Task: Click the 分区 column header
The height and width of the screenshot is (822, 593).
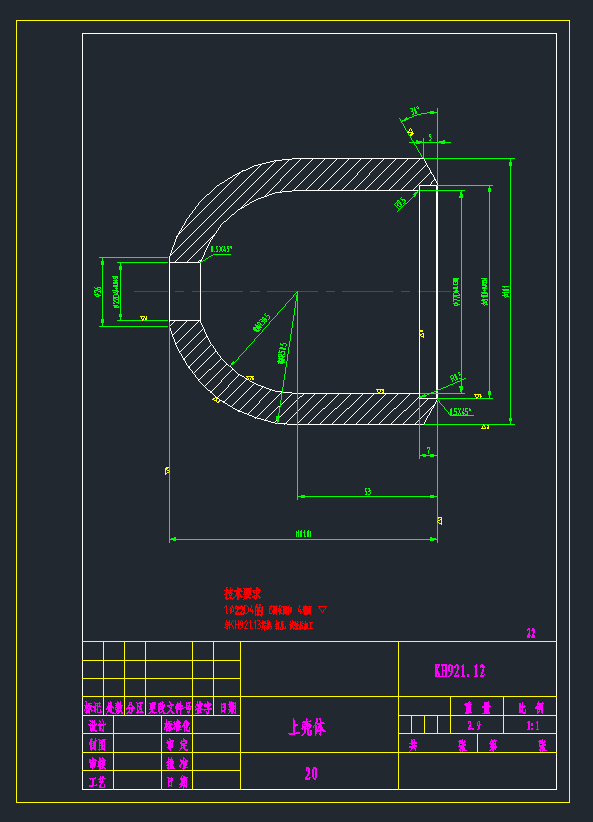Action: pyautogui.click(x=135, y=708)
